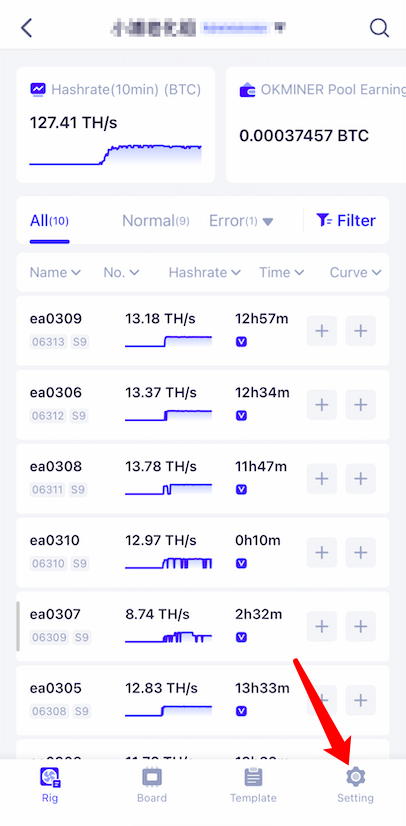
Task: Select the Rig tab icon
Action: pyautogui.click(x=50, y=776)
